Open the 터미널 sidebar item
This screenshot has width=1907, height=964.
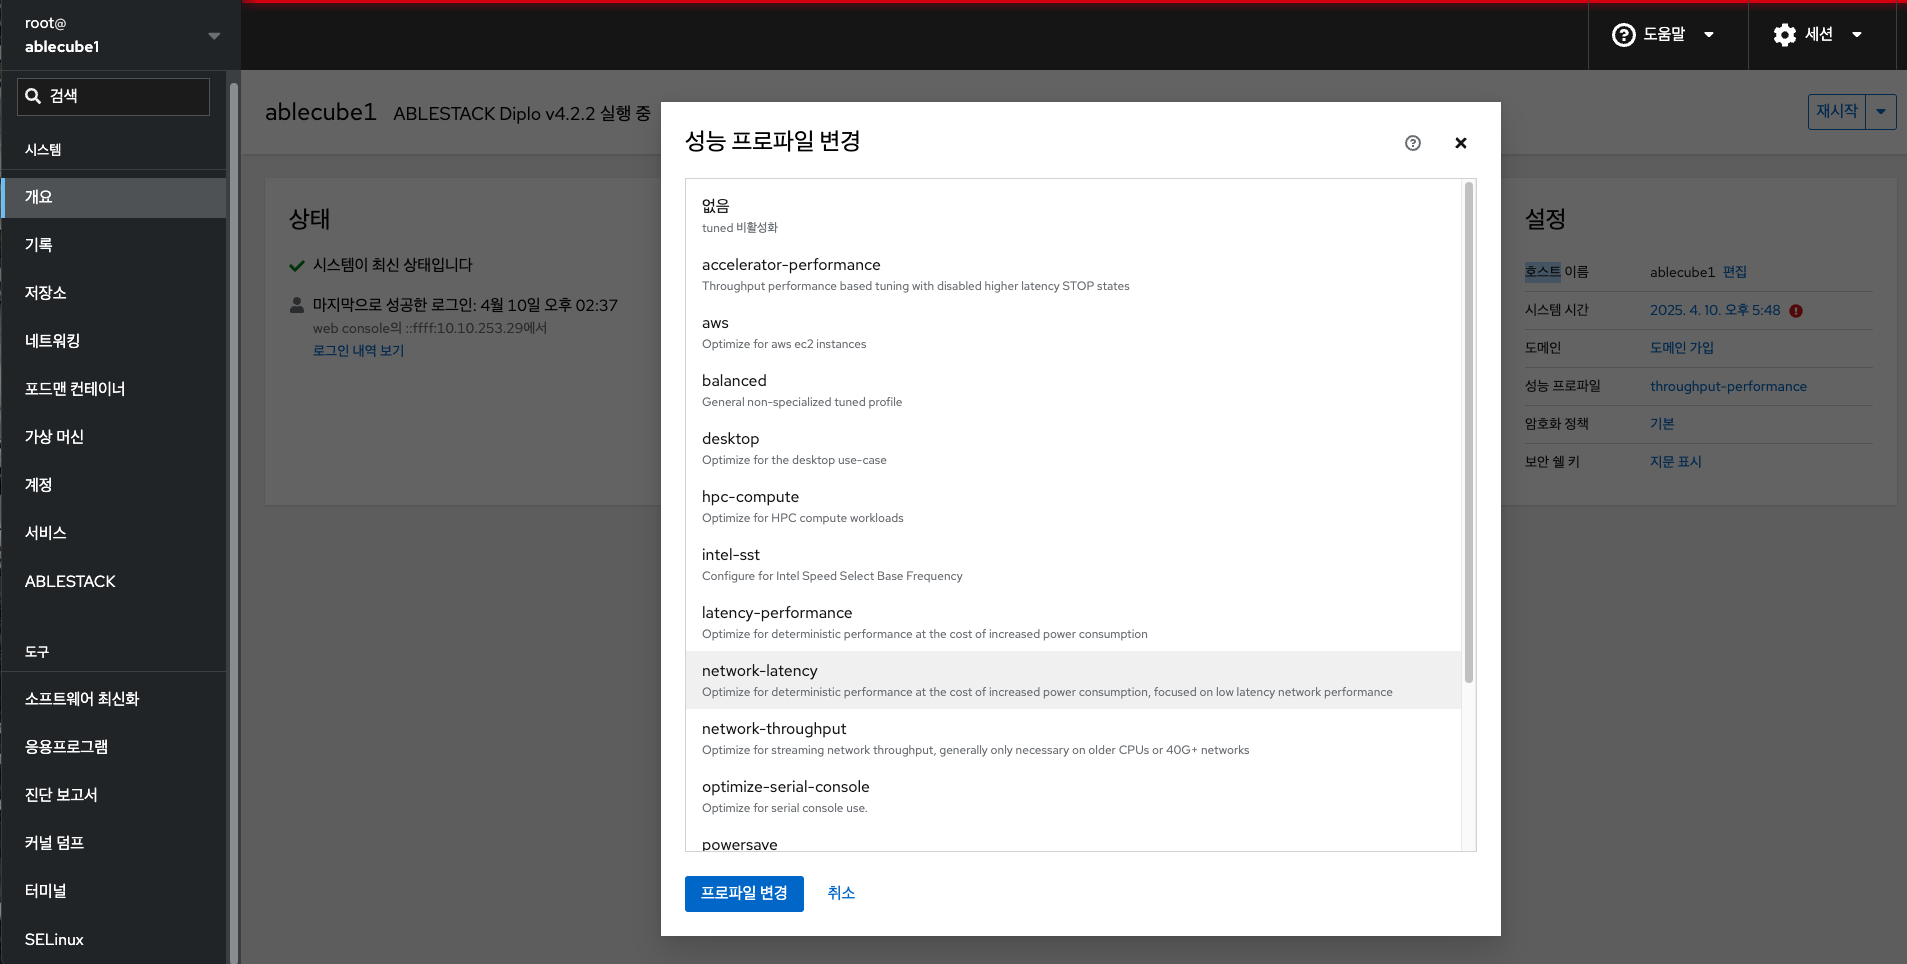click(x=46, y=891)
